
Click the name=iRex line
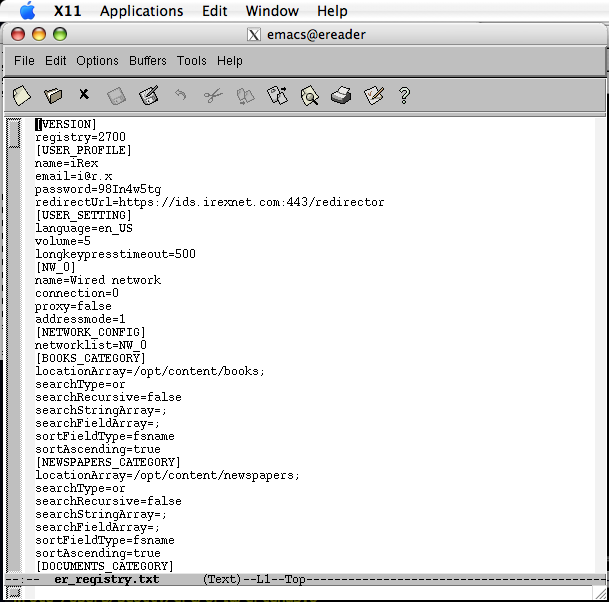[66, 163]
